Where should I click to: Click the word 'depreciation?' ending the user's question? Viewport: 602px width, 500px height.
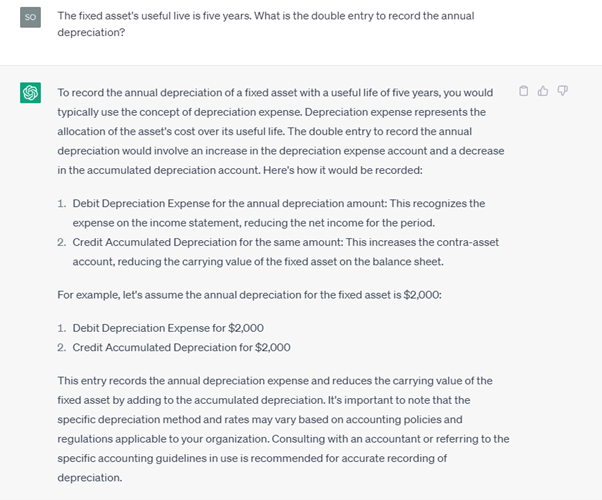[91, 33]
